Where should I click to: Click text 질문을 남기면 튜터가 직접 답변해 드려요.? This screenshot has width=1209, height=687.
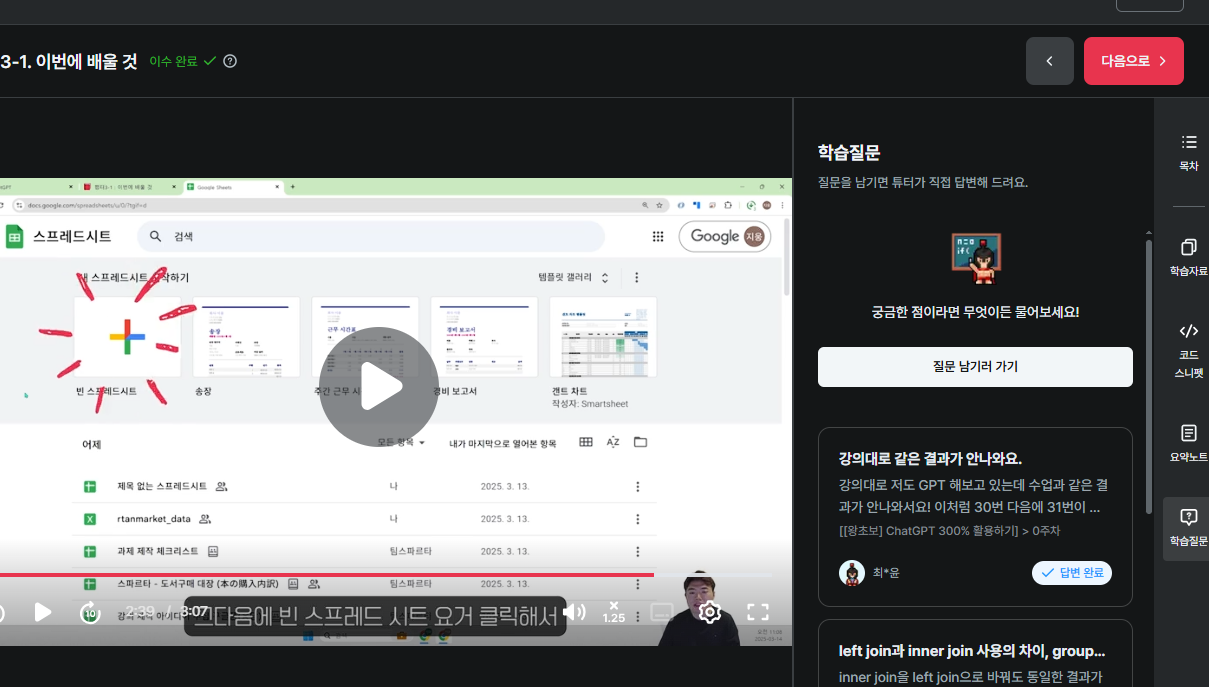click(x=923, y=183)
